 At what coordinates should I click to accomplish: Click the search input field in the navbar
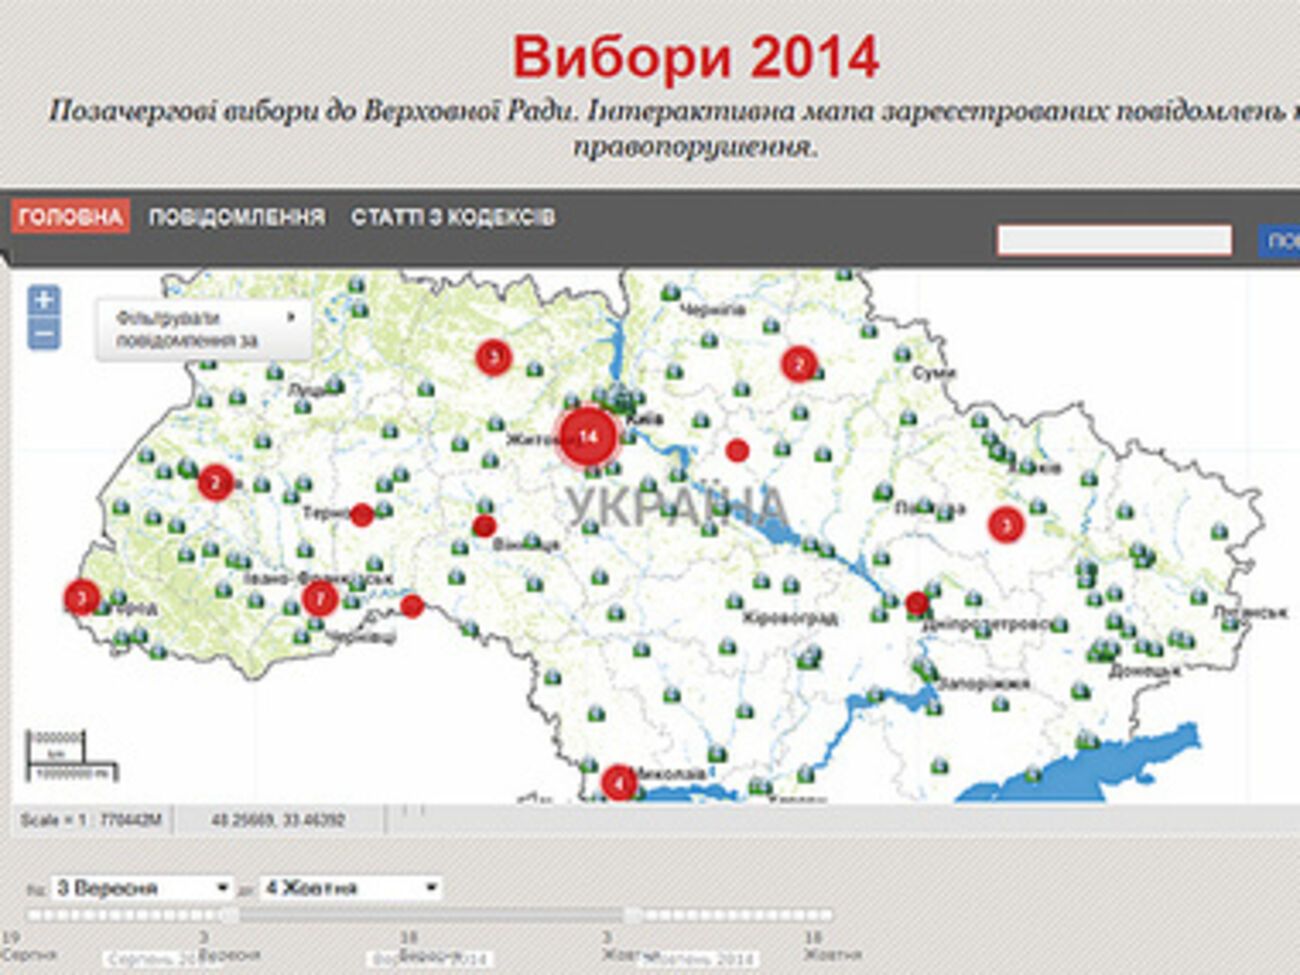(x=1114, y=240)
